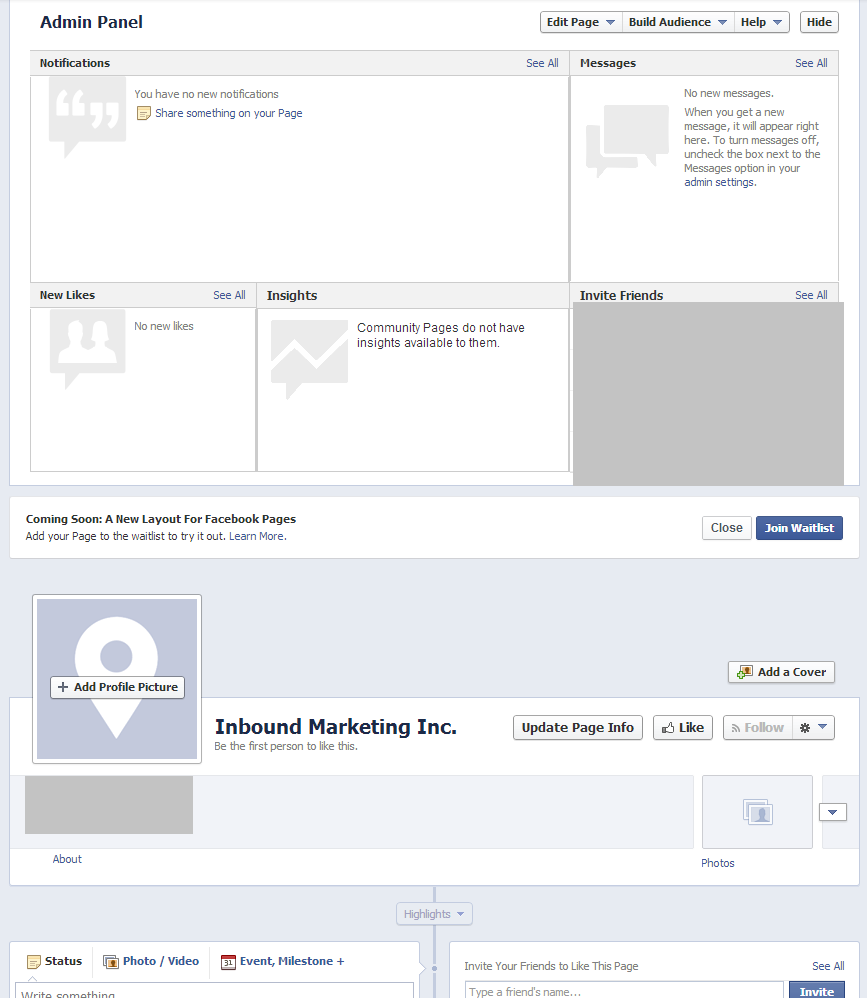Image resolution: width=867 pixels, height=998 pixels.
Task: Follow the page via RSS-style button
Action: tap(758, 727)
